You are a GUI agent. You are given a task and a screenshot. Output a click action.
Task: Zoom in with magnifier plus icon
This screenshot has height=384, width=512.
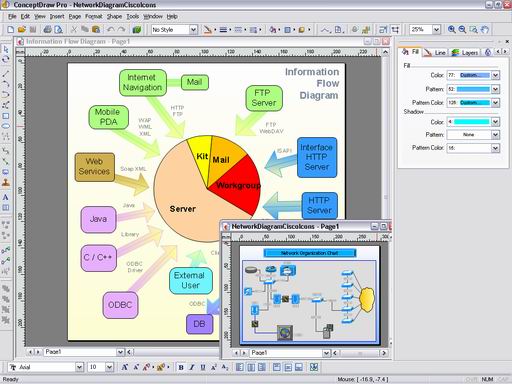(452, 30)
